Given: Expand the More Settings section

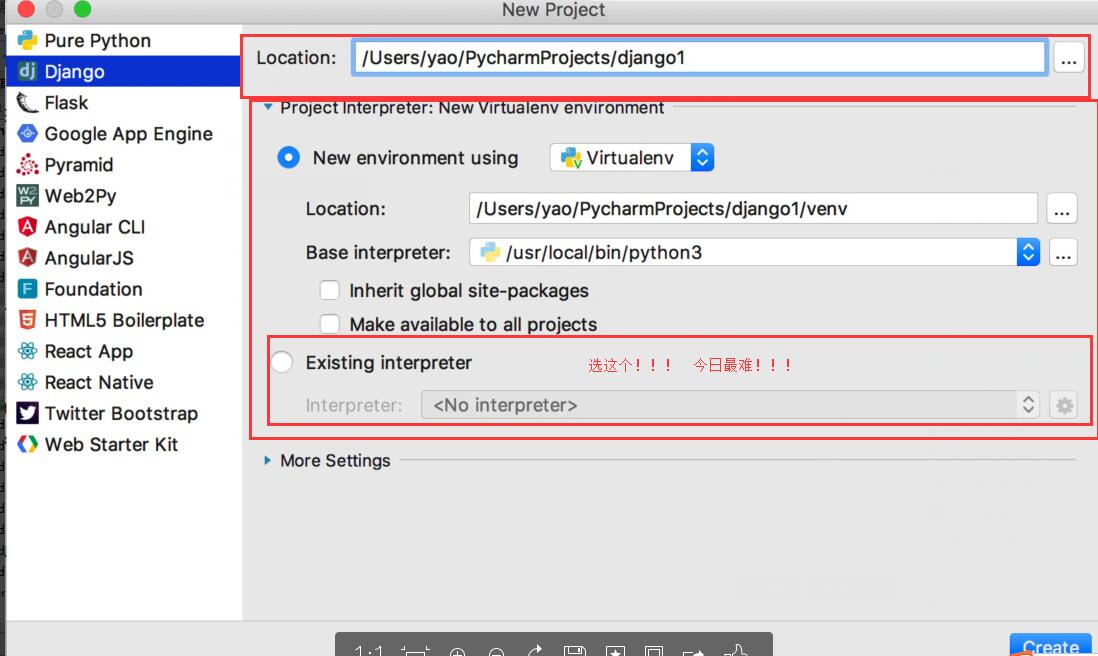Looking at the screenshot, I should pyautogui.click(x=267, y=460).
